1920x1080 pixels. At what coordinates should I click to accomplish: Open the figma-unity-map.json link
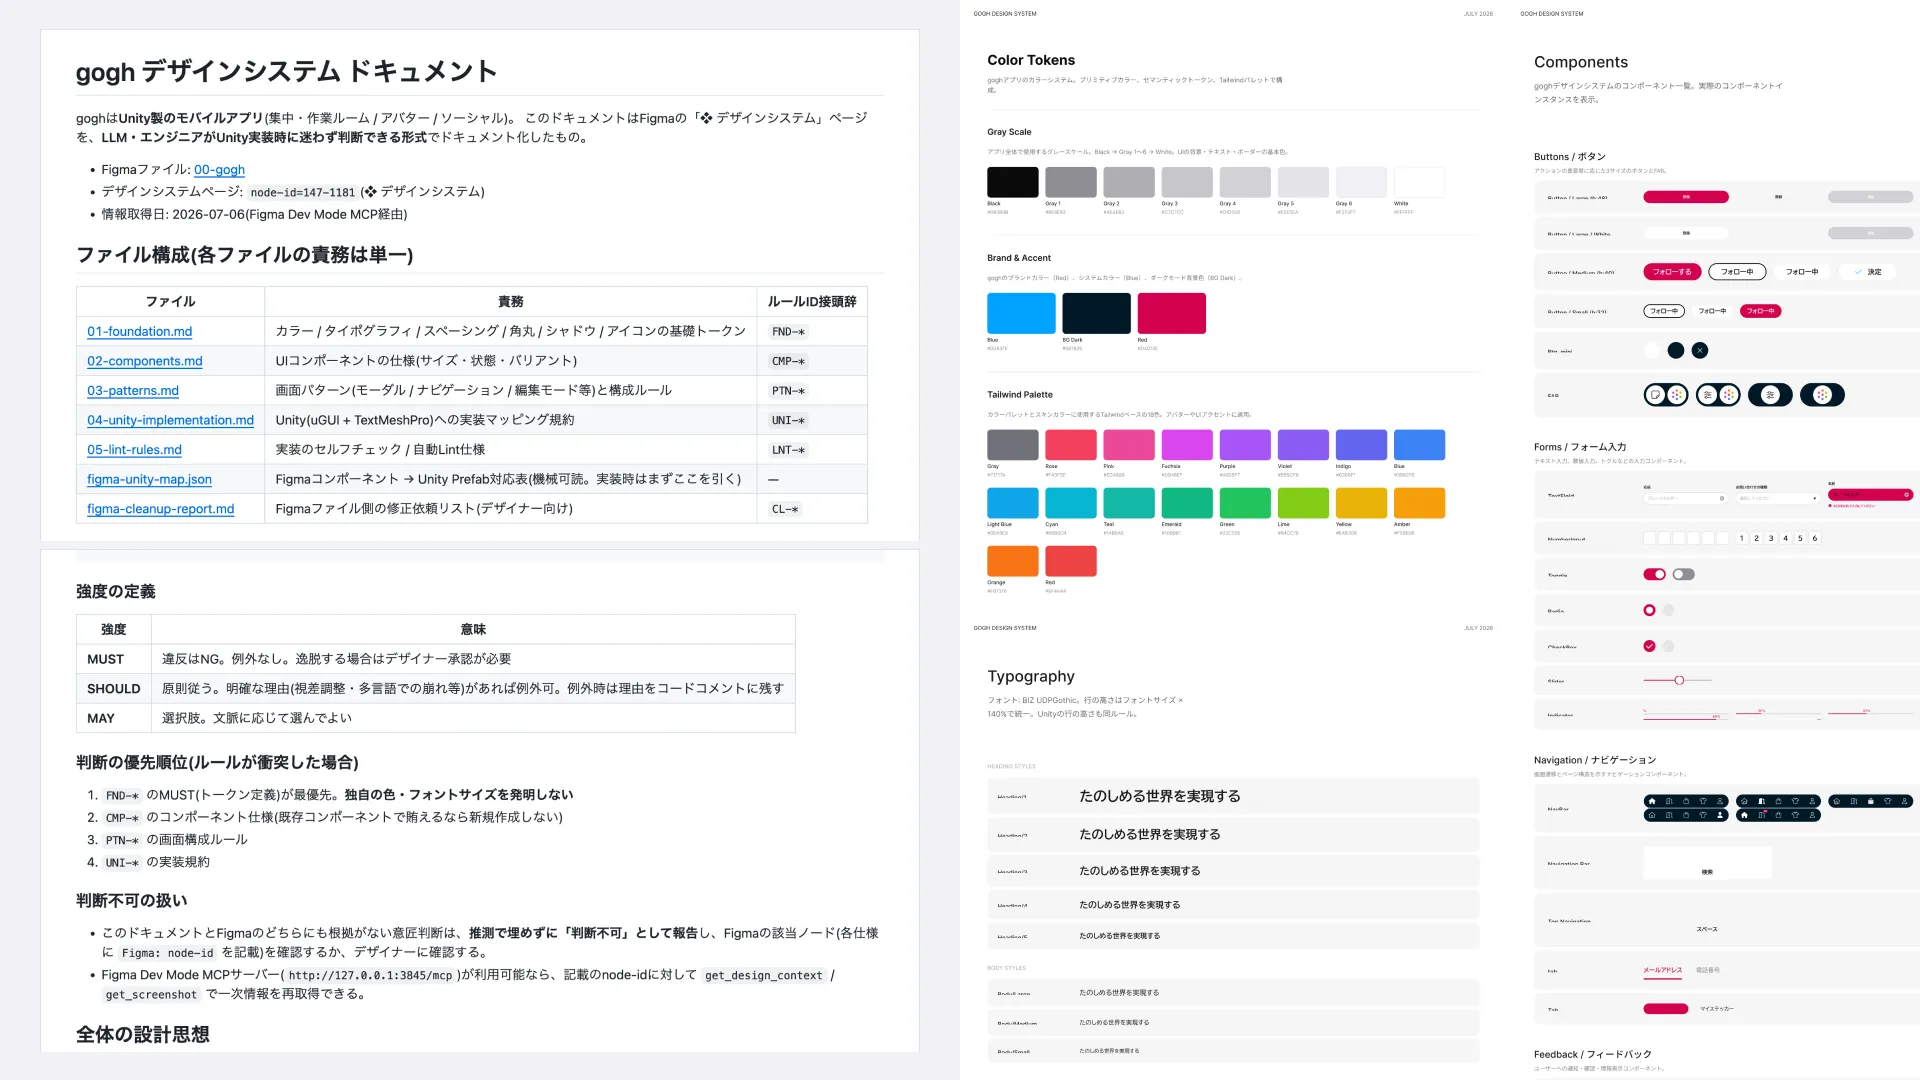tap(149, 479)
